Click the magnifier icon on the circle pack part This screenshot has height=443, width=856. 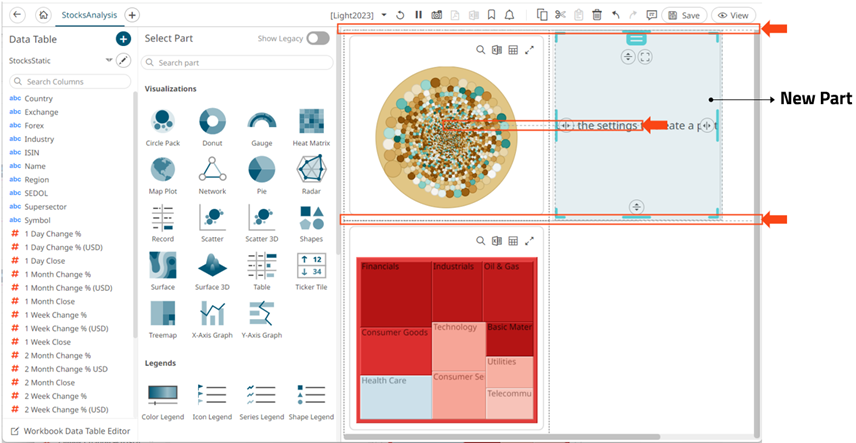pyautogui.click(x=480, y=50)
